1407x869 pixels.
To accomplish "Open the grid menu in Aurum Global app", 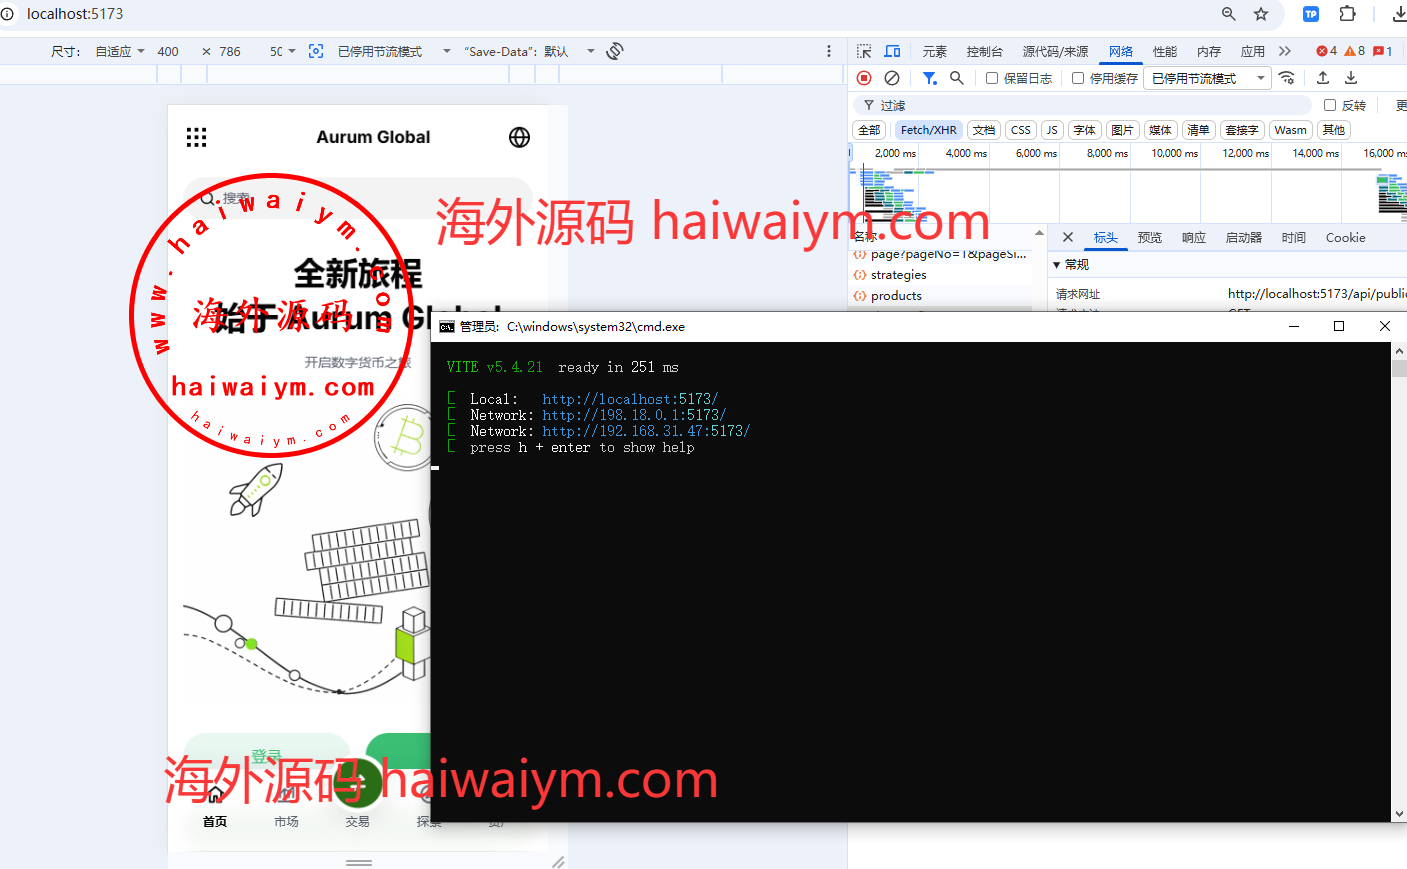I will point(197,138).
